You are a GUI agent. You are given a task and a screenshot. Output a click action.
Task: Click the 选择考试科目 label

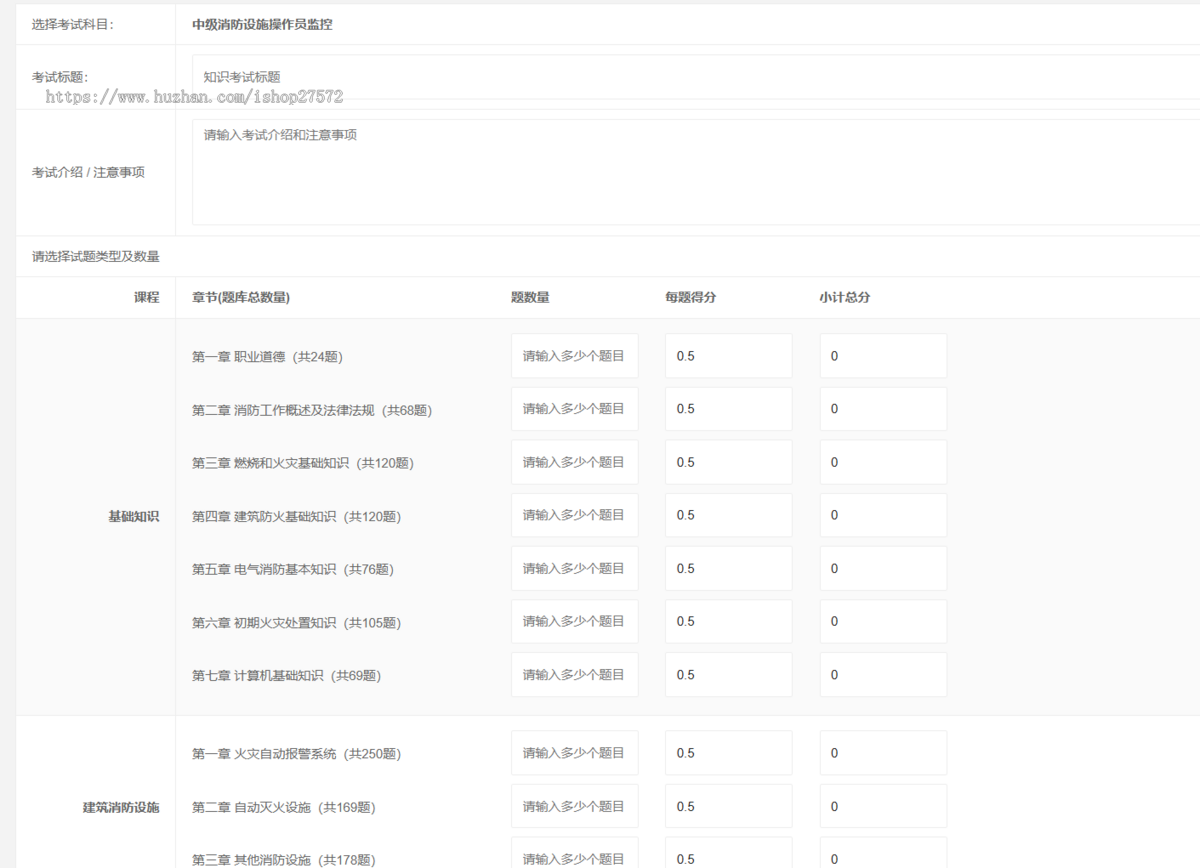click(73, 25)
